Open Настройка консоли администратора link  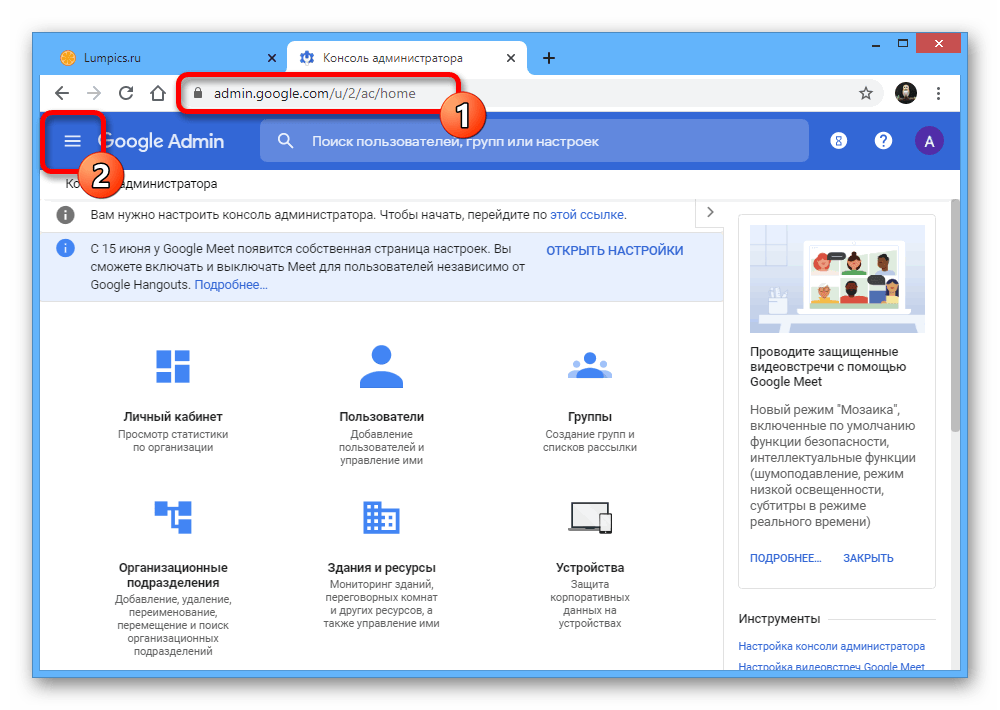click(x=831, y=646)
